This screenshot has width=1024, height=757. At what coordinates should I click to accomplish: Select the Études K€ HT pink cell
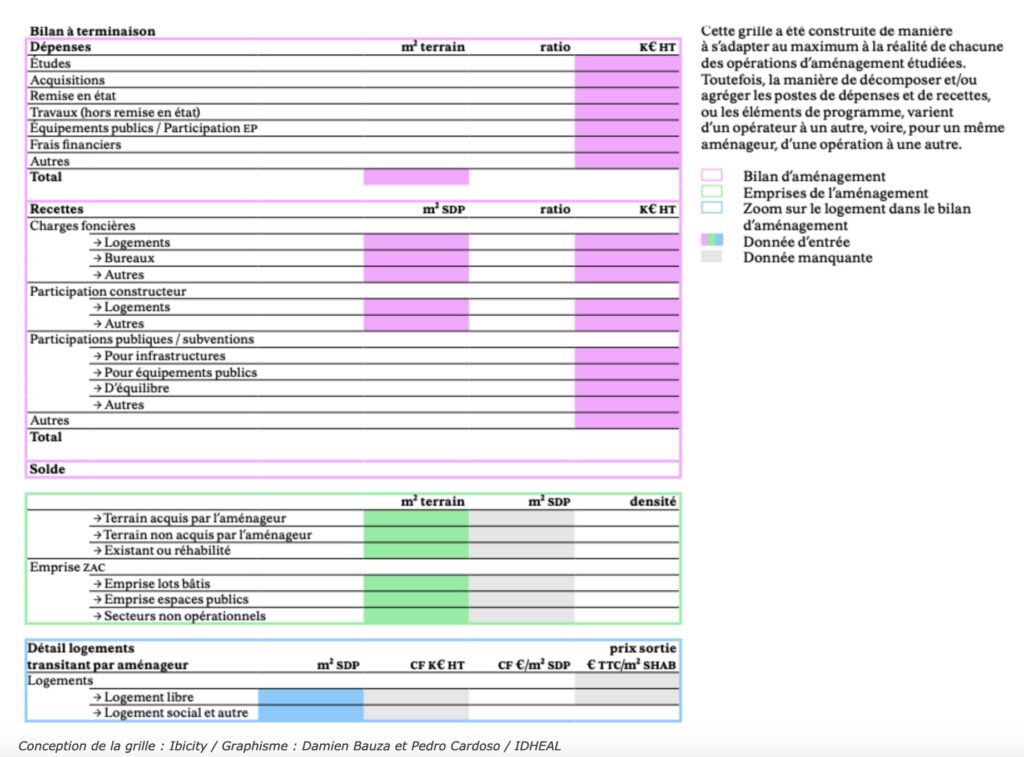pos(627,63)
